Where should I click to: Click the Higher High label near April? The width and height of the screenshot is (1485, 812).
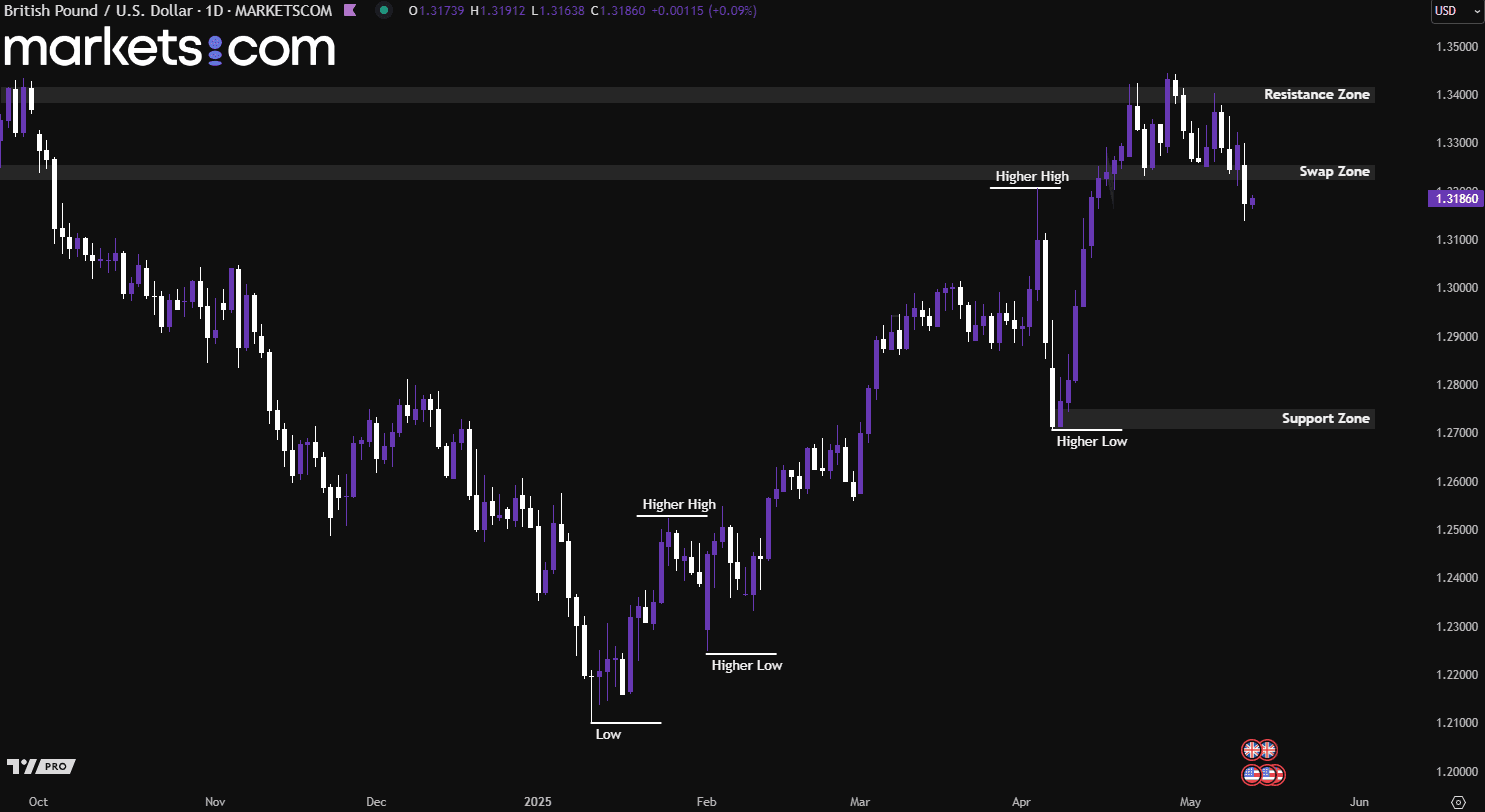tap(1031, 177)
